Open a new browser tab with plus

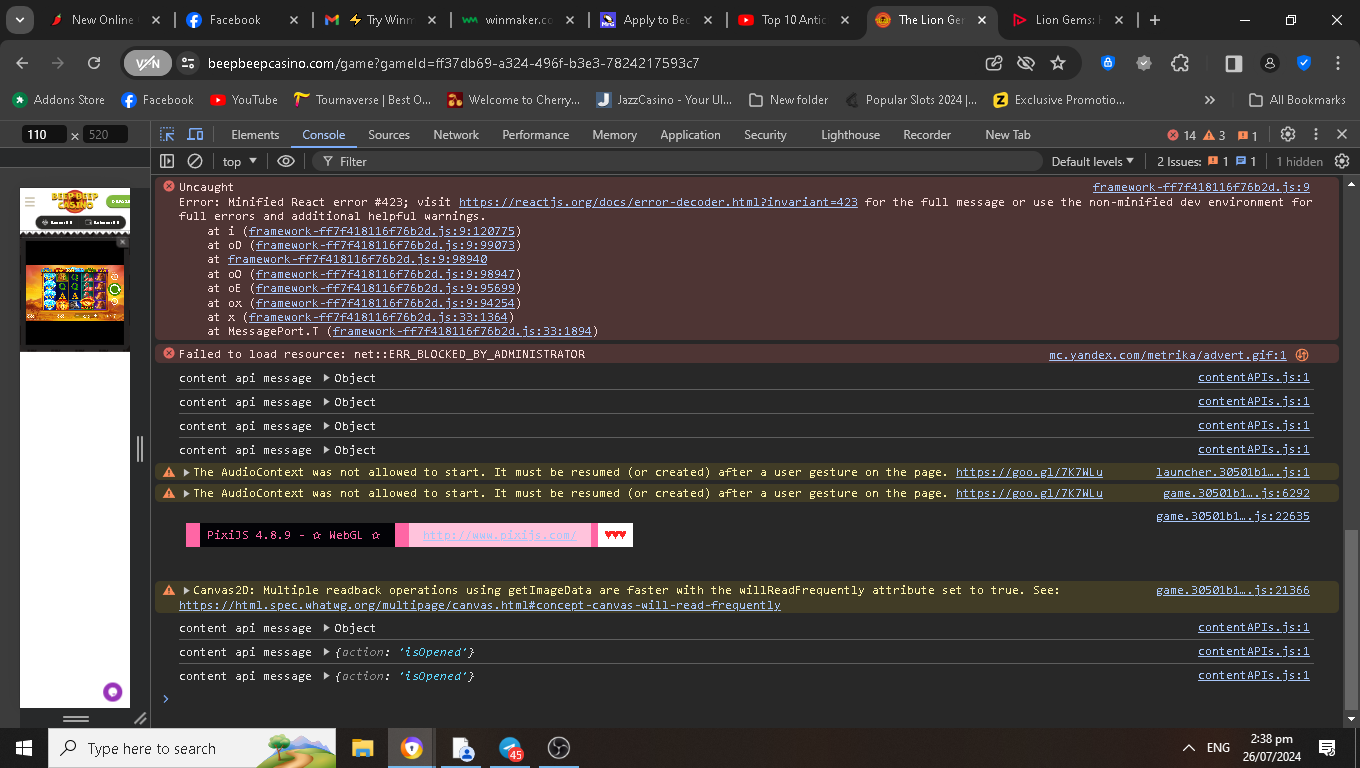click(1155, 20)
